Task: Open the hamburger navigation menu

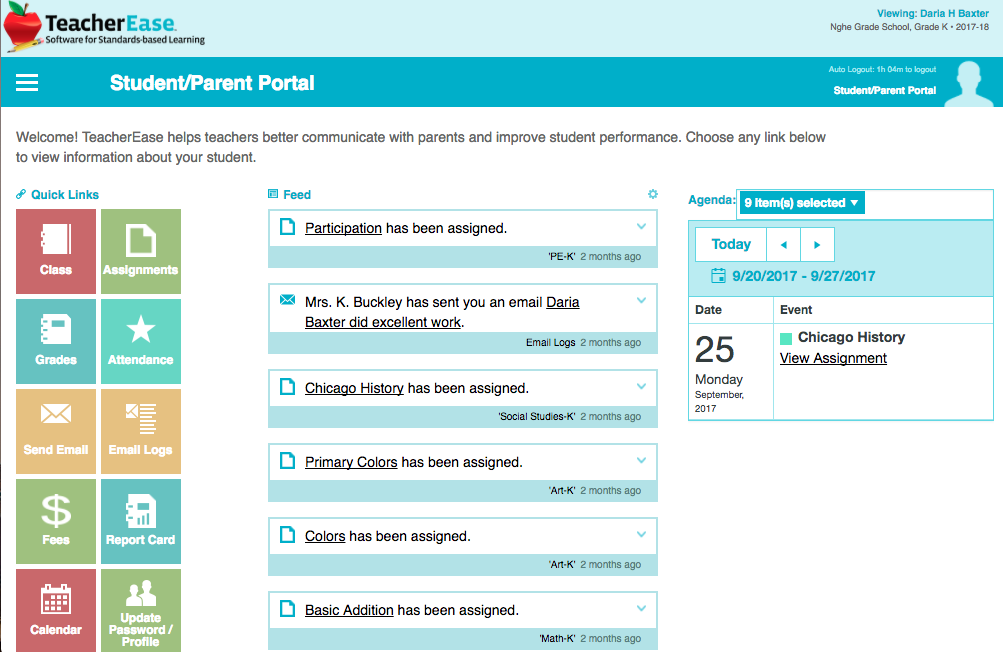Action: (x=27, y=83)
